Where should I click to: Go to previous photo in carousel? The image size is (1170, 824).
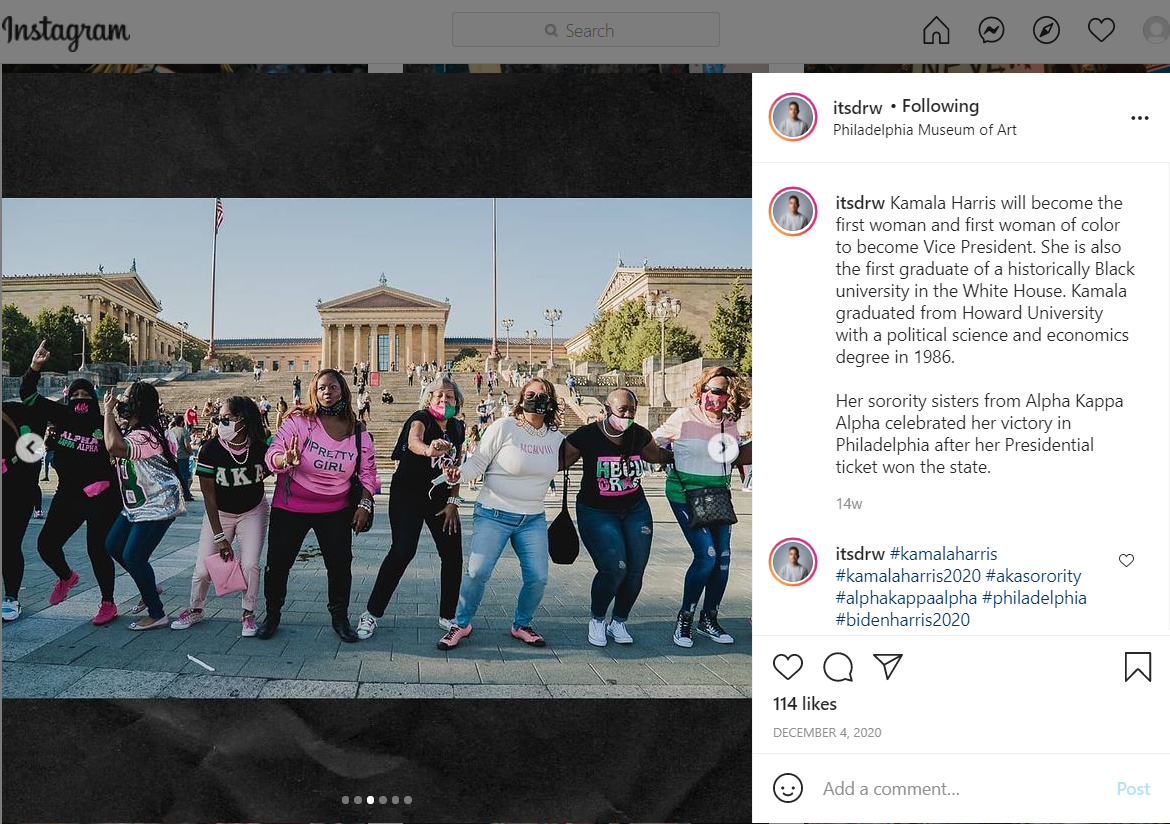click(30, 449)
